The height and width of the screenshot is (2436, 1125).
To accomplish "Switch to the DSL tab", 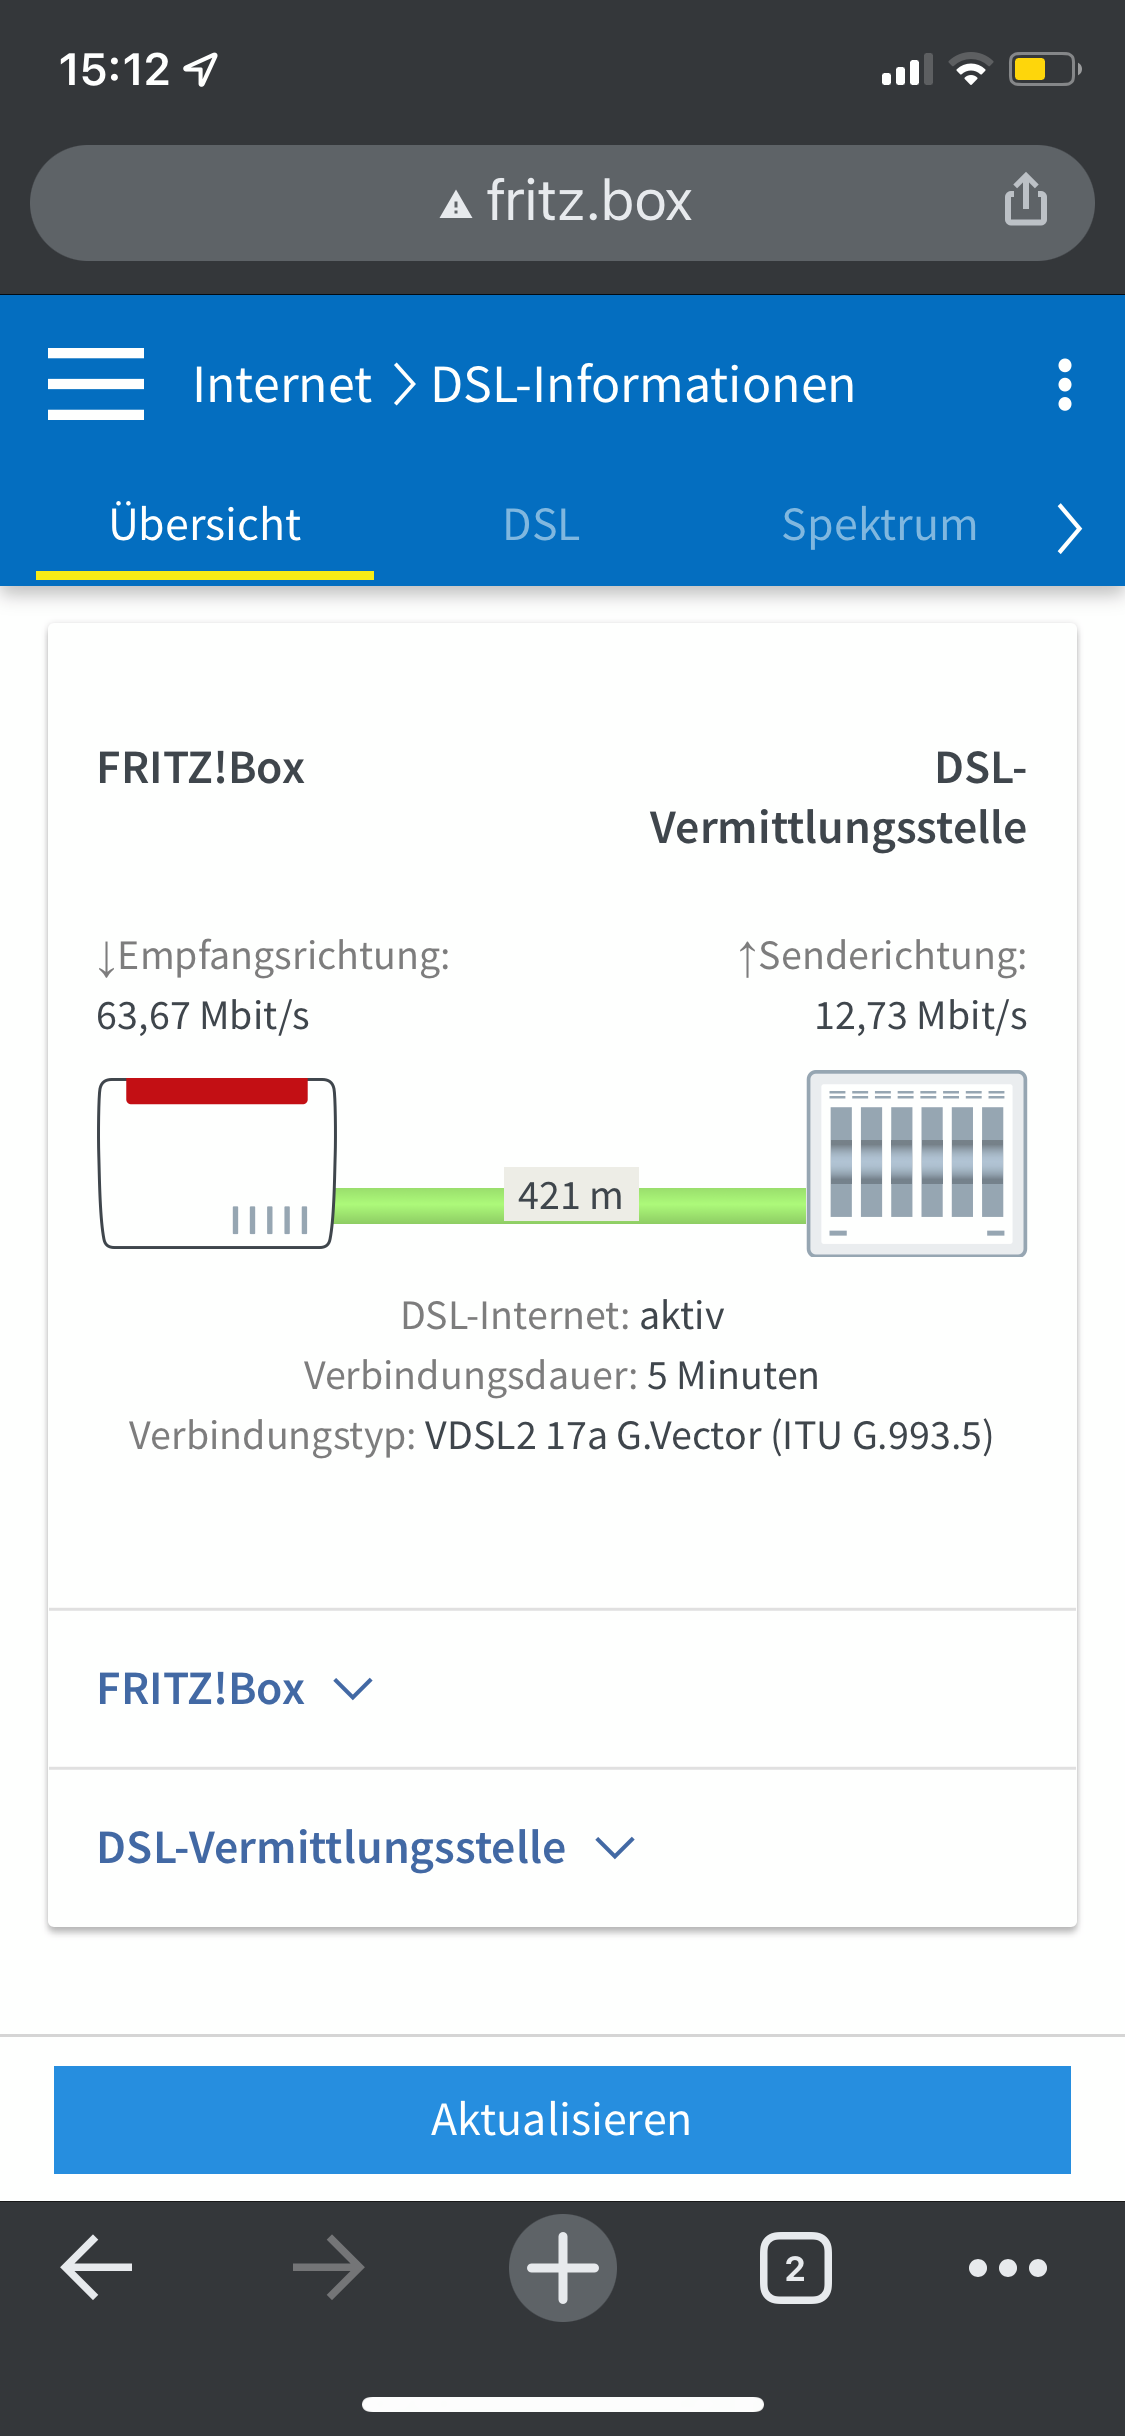I will 542,525.
